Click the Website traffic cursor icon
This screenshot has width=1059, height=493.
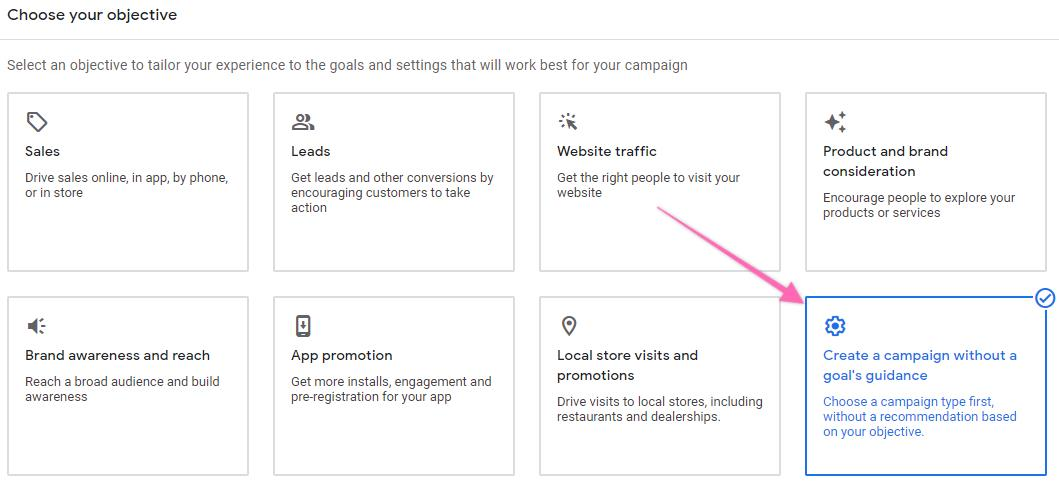click(x=568, y=122)
